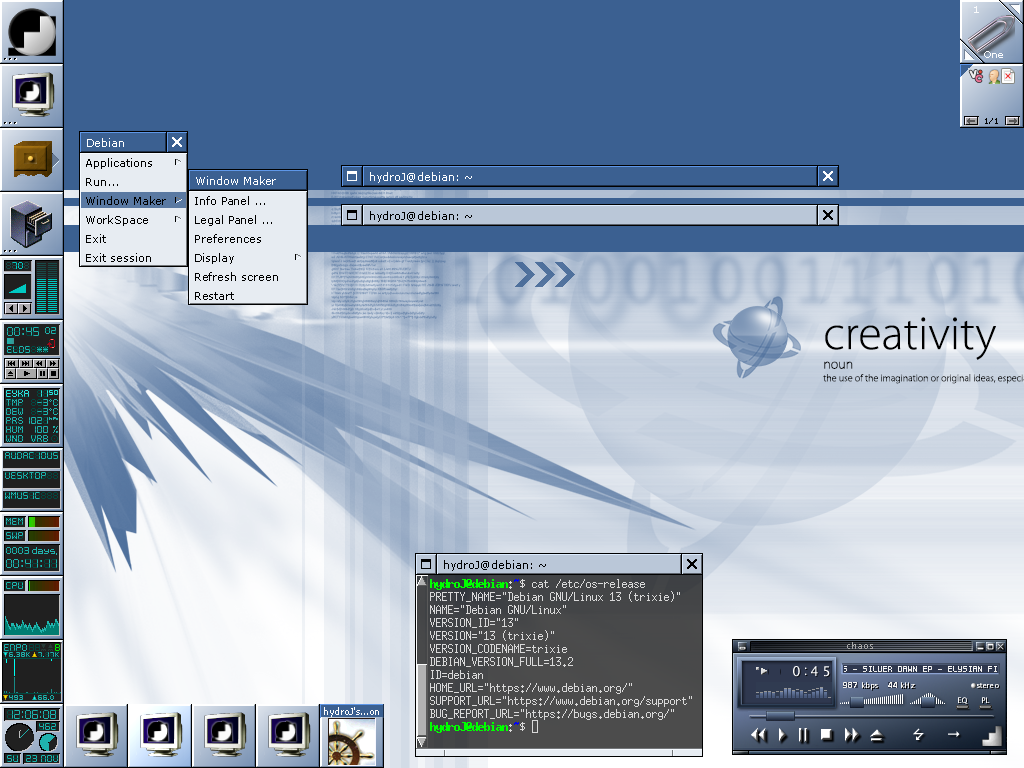Toggle the PL playlist button
Image resolution: width=1024 pixels, height=768 pixels.
pos(985,701)
